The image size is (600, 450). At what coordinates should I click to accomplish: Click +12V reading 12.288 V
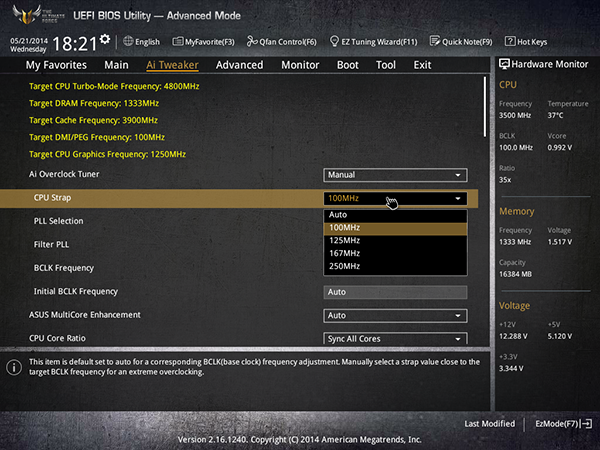(x=513, y=336)
